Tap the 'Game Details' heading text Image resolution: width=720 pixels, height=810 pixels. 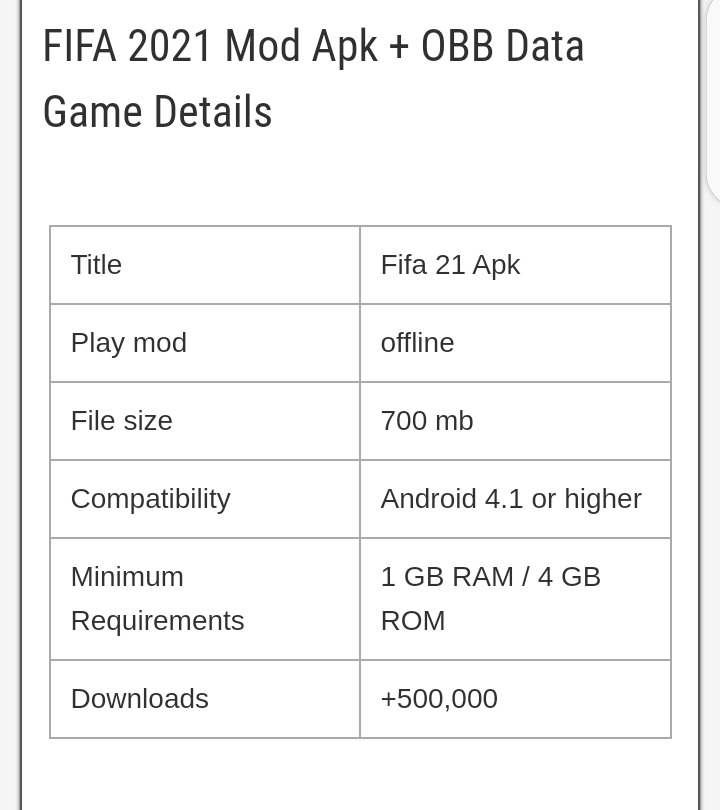(x=157, y=111)
